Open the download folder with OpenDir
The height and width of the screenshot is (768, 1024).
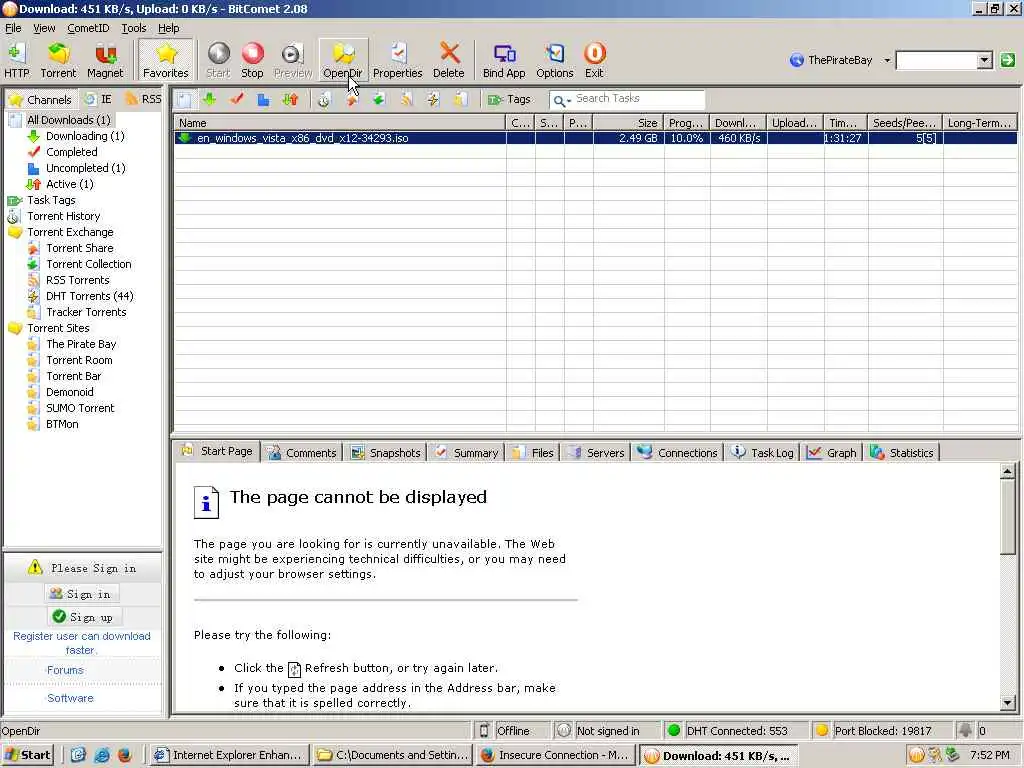coord(343,60)
